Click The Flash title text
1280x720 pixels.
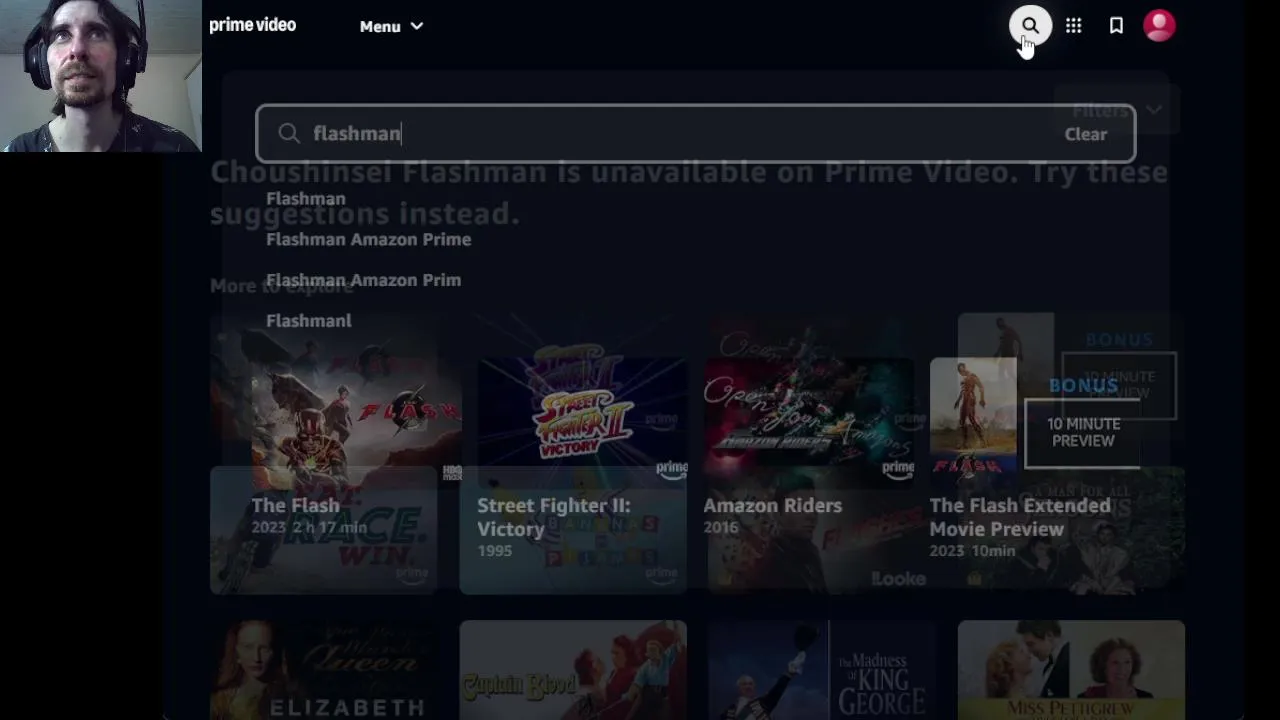[295, 505]
